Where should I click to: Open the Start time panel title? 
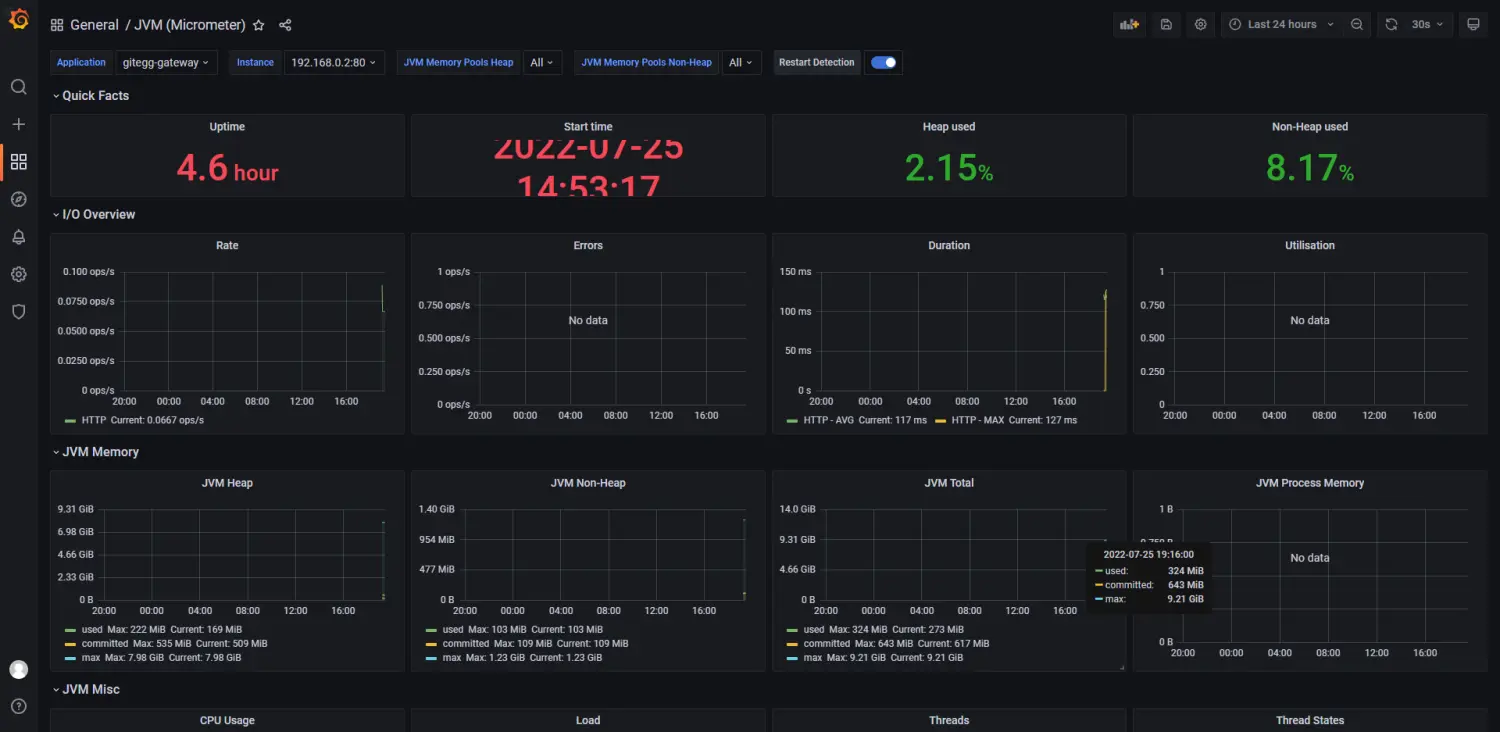[588, 127]
